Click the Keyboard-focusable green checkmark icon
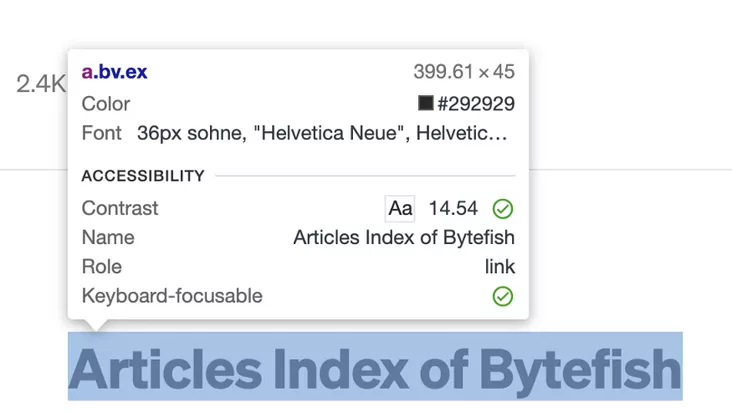This screenshot has width=732, height=413. coord(503,296)
